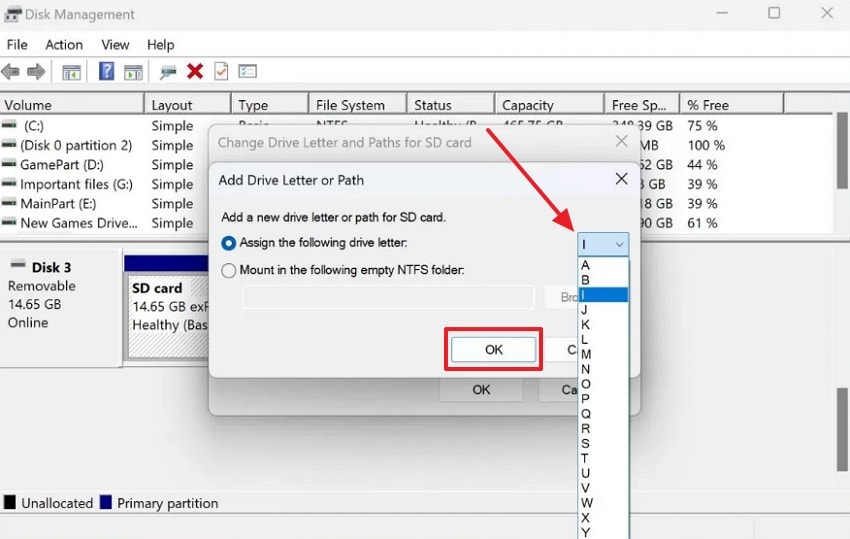Click the show/hide action pane icon
The height and width of the screenshot is (539, 850).
coord(133,72)
